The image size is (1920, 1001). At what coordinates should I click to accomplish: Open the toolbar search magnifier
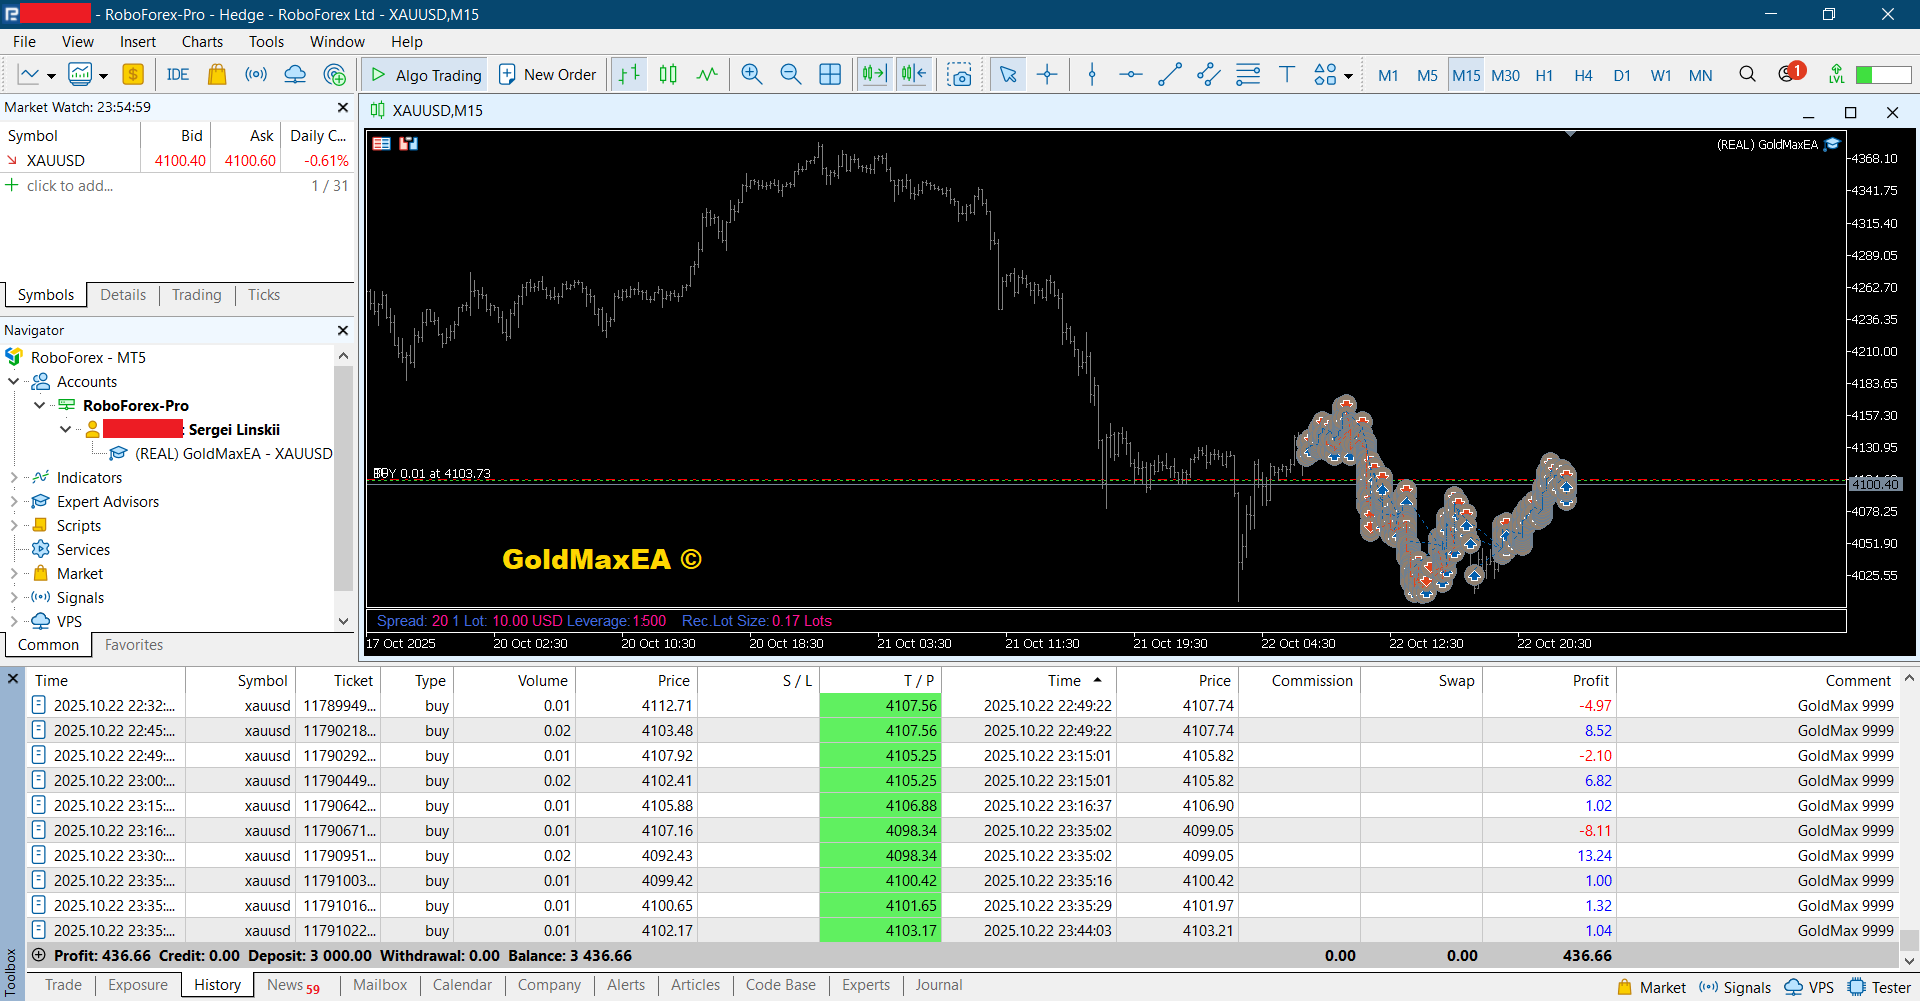pos(1747,75)
